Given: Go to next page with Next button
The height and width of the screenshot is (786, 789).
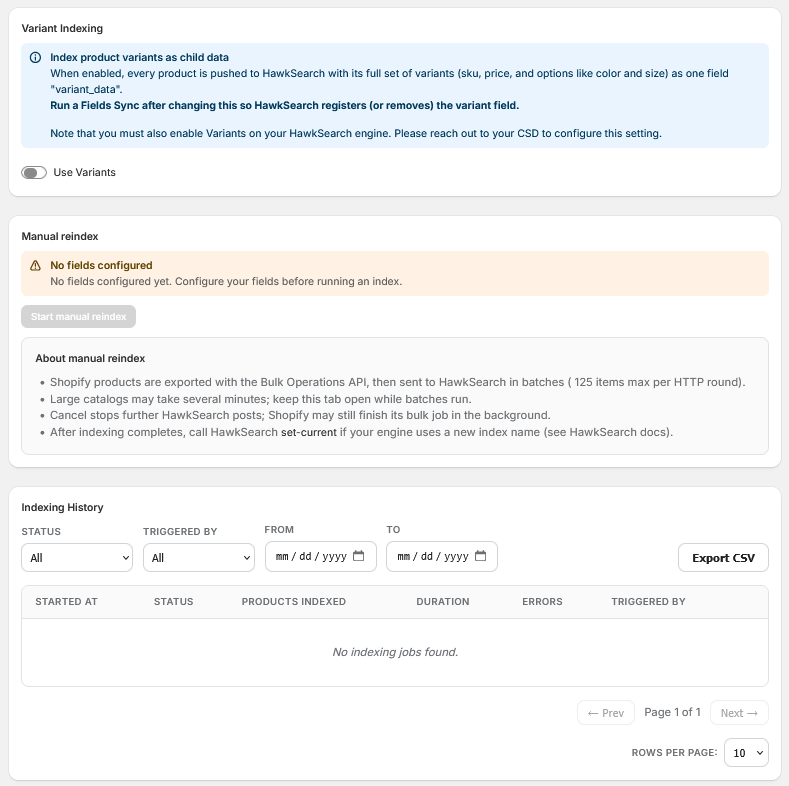Looking at the screenshot, I should point(739,713).
